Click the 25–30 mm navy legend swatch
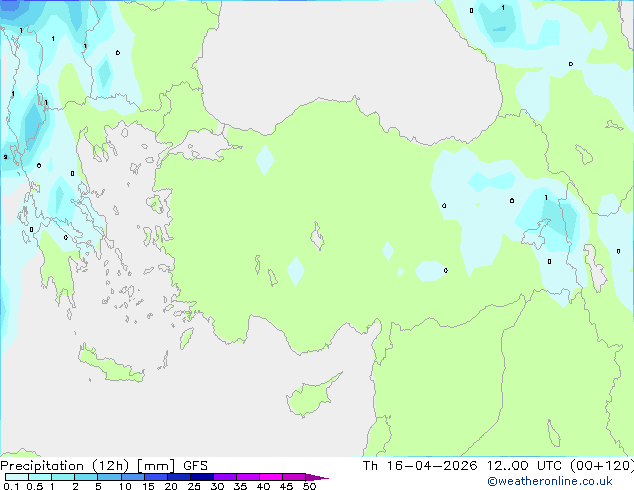Image resolution: width=634 pixels, height=490 pixels. point(202,477)
